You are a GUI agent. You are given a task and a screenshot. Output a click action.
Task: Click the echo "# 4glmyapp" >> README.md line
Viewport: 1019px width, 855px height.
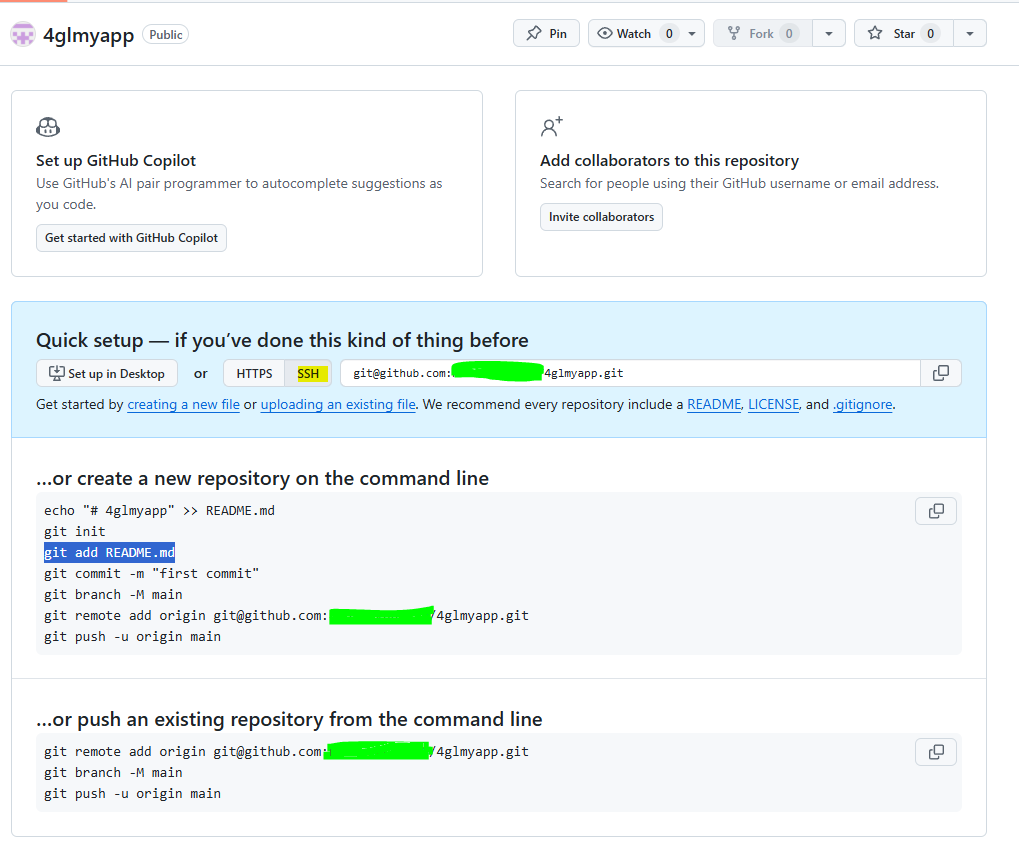coord(159,511)
